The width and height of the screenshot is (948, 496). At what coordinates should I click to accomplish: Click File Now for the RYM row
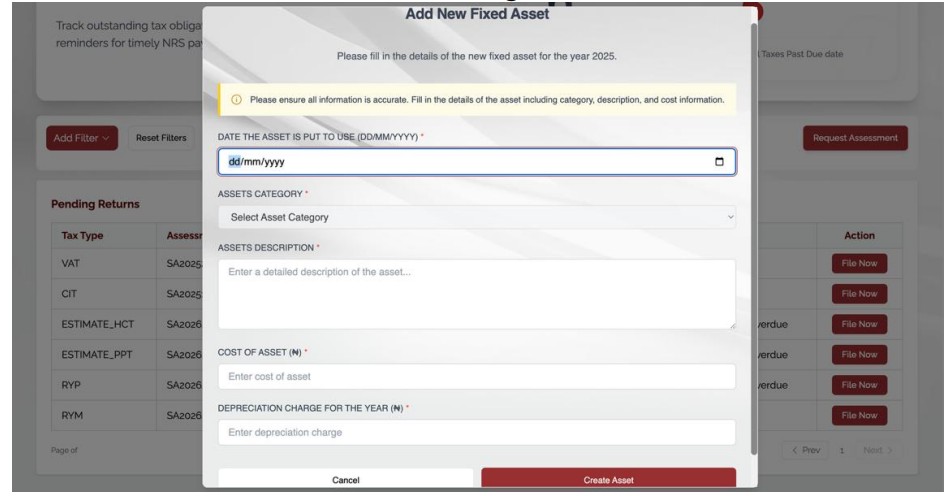[859, 415]
